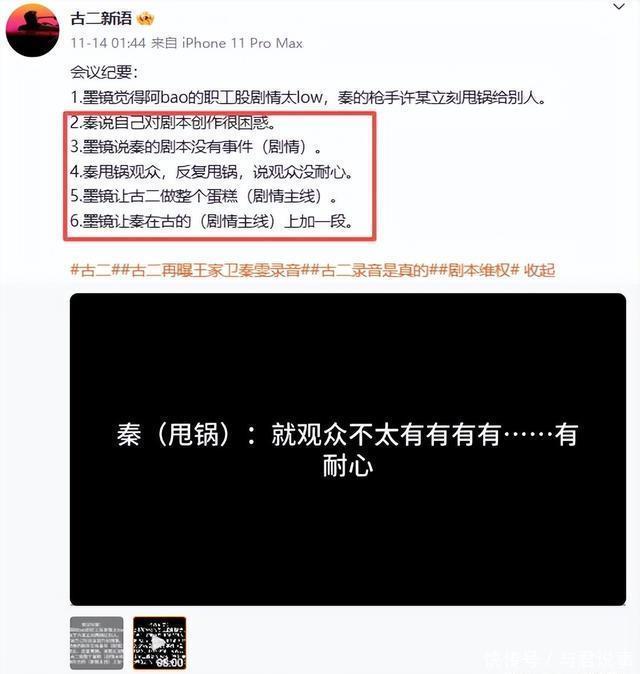Open the 古二新语 profile avatar
Image resolution: width=640 pixels, height=674 pixels.
click(32, 30)
